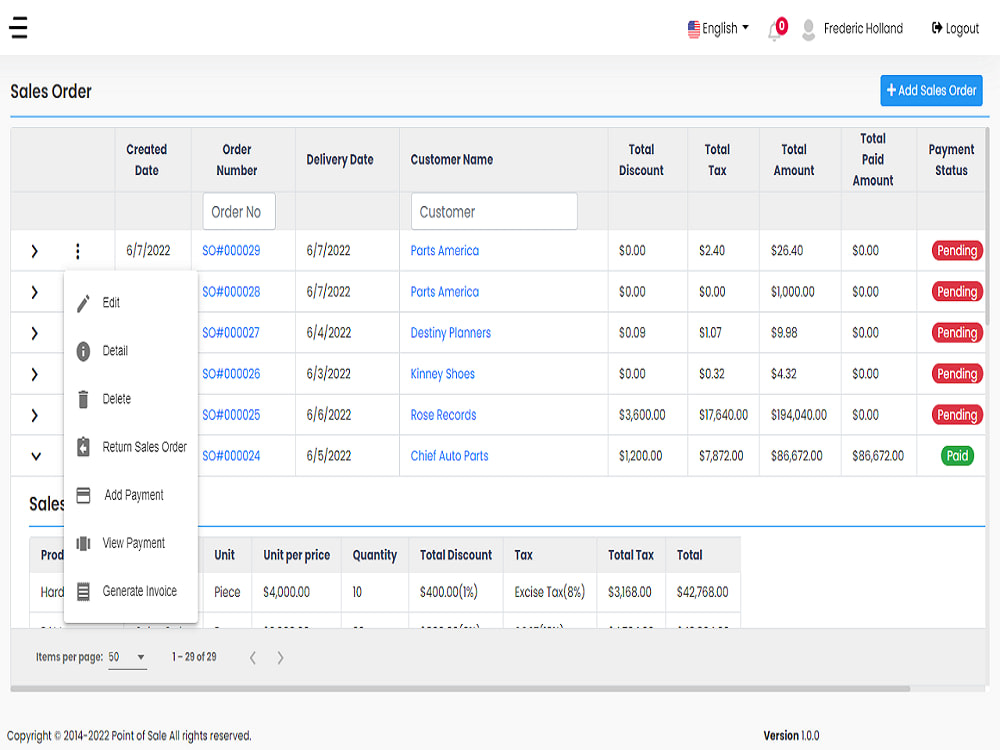Open order link SO#000029
This screenshot has height=750, width=1000.
click(231, 251)
